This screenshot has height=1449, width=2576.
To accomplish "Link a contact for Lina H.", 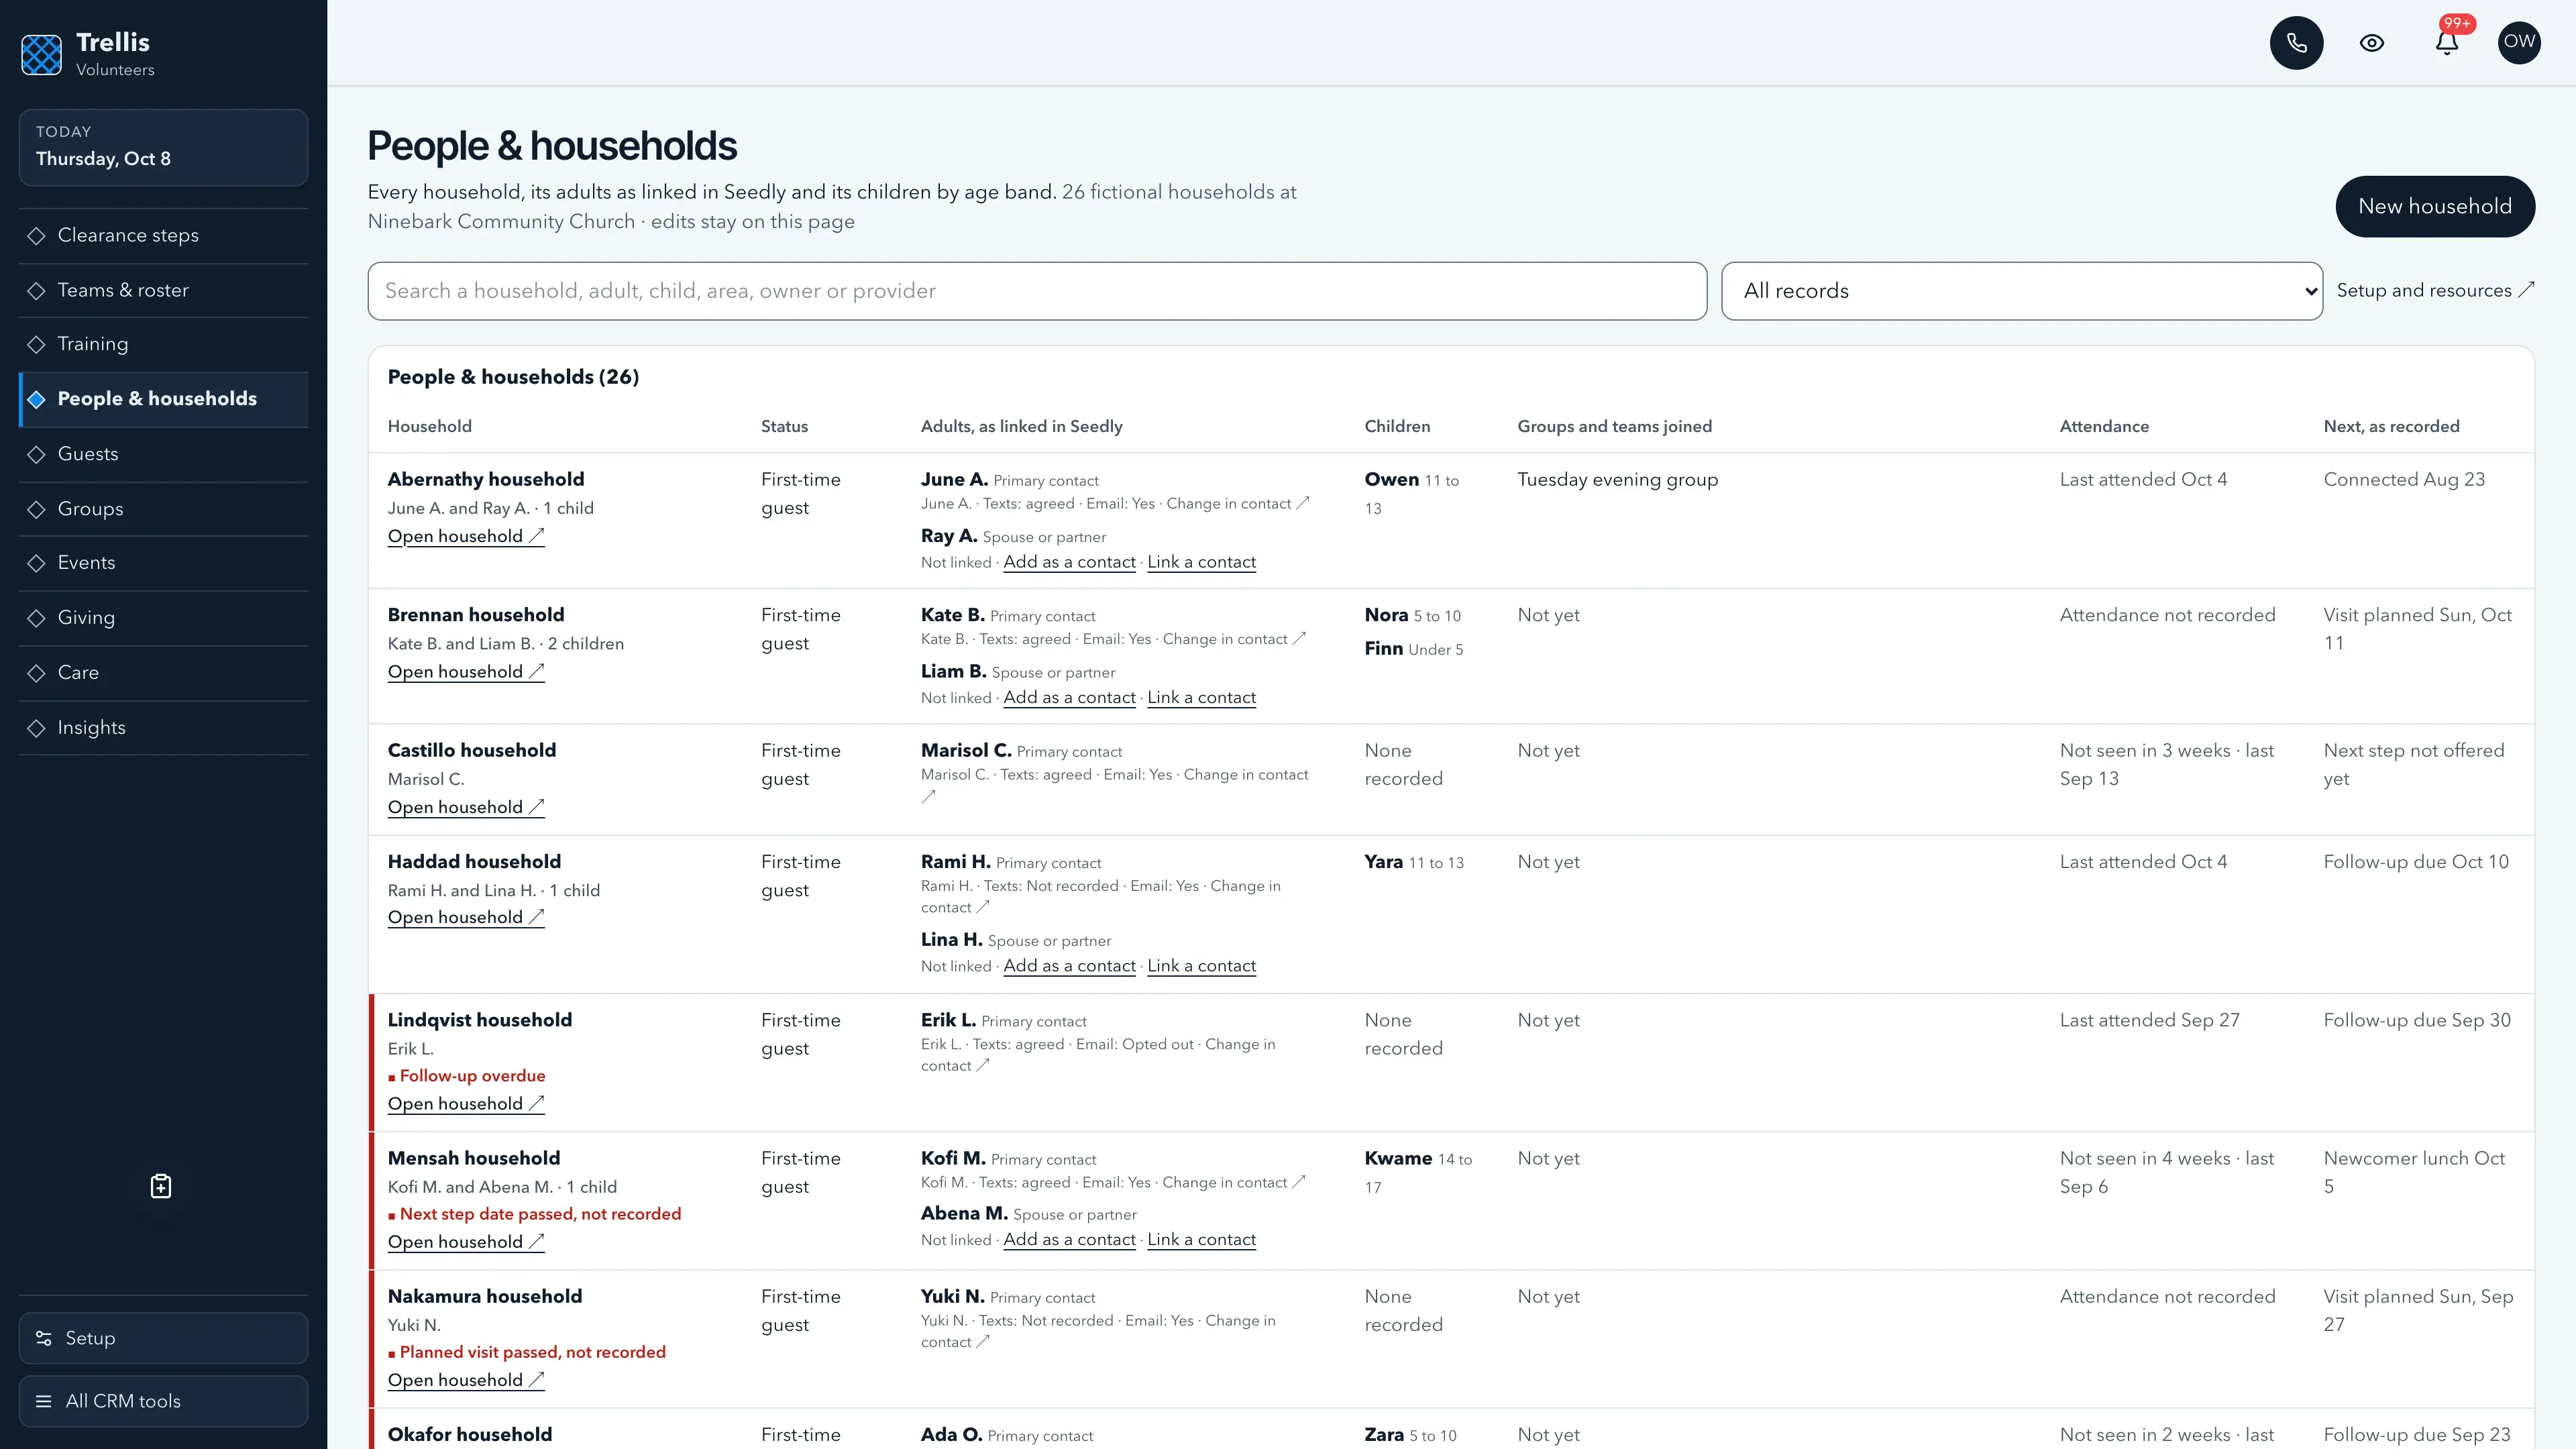I will 1201,966.
